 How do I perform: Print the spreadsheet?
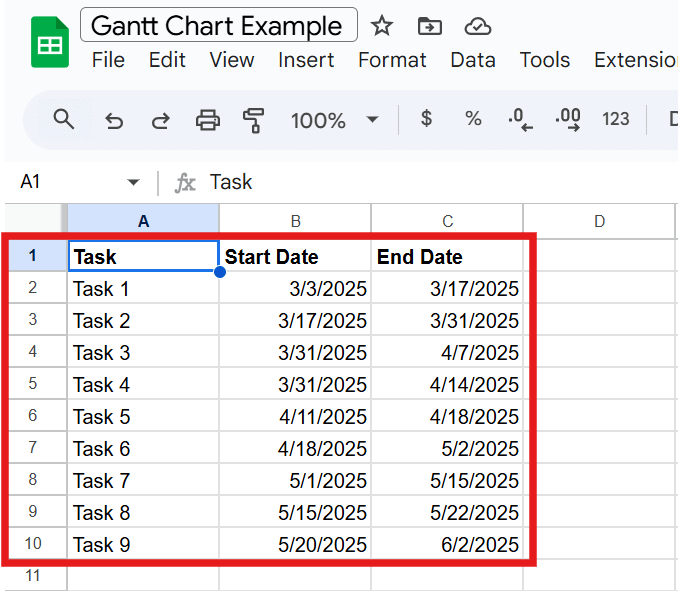[207, 121]
